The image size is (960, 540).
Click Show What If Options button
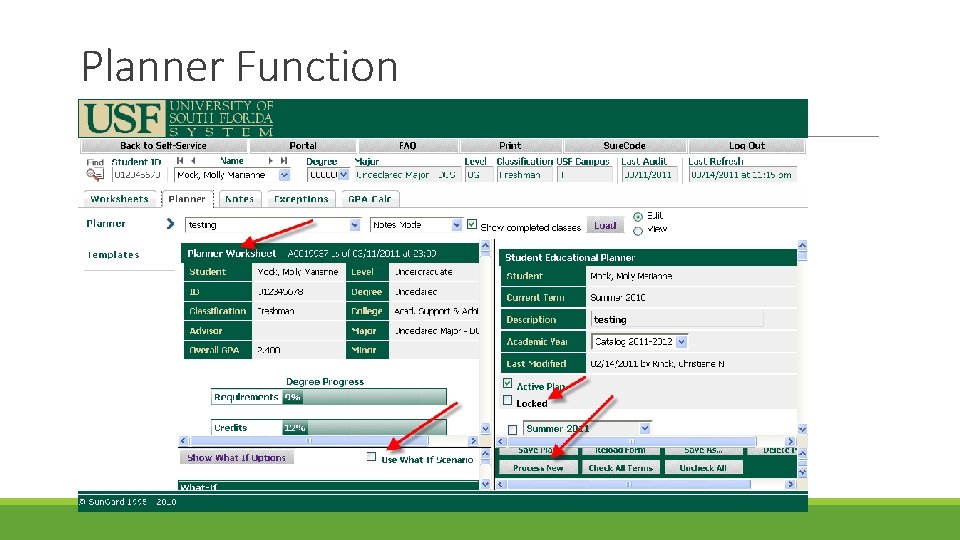(236, 457)
